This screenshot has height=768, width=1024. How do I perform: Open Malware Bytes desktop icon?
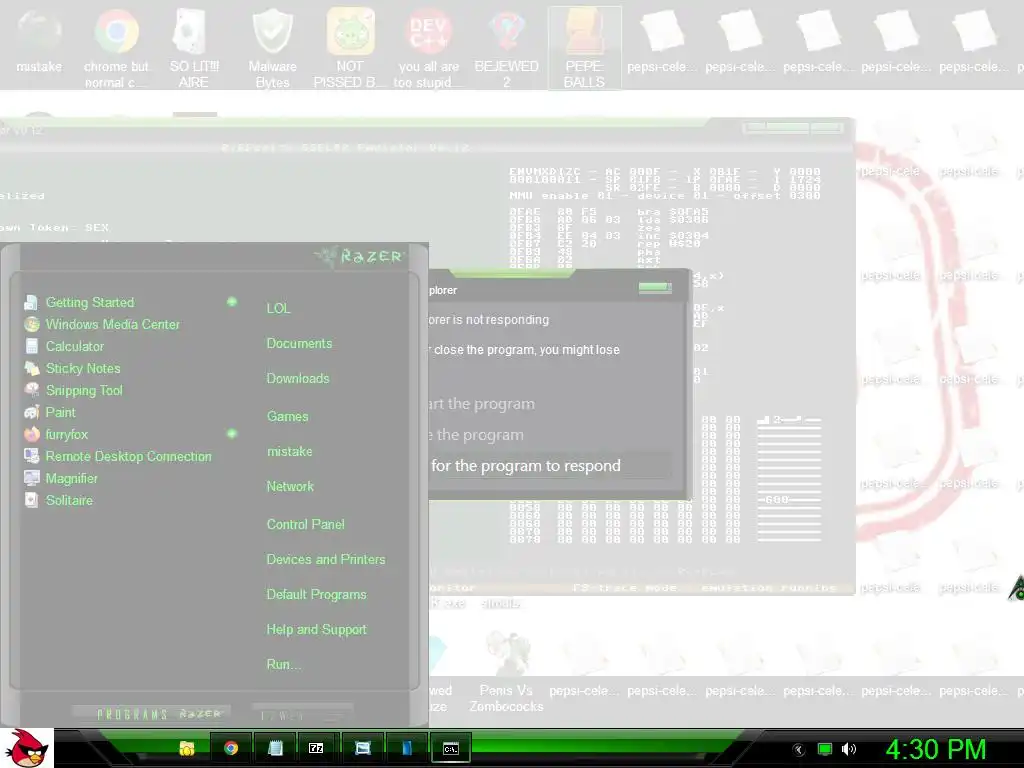click(272, 47)
